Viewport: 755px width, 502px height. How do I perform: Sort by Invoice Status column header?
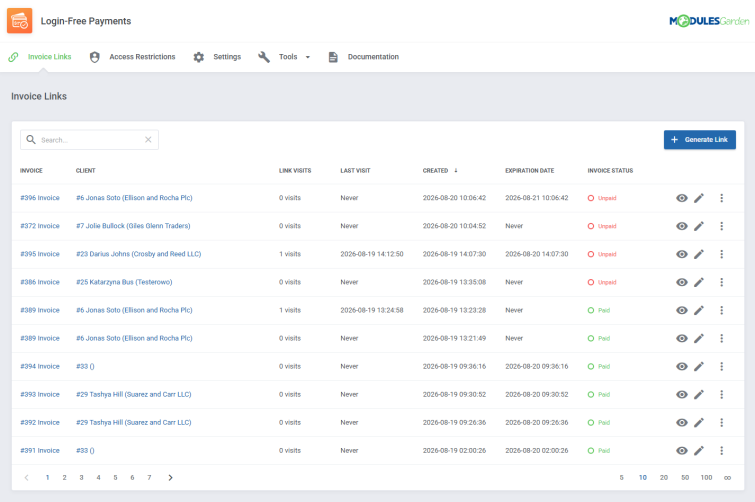pos(610,170)
